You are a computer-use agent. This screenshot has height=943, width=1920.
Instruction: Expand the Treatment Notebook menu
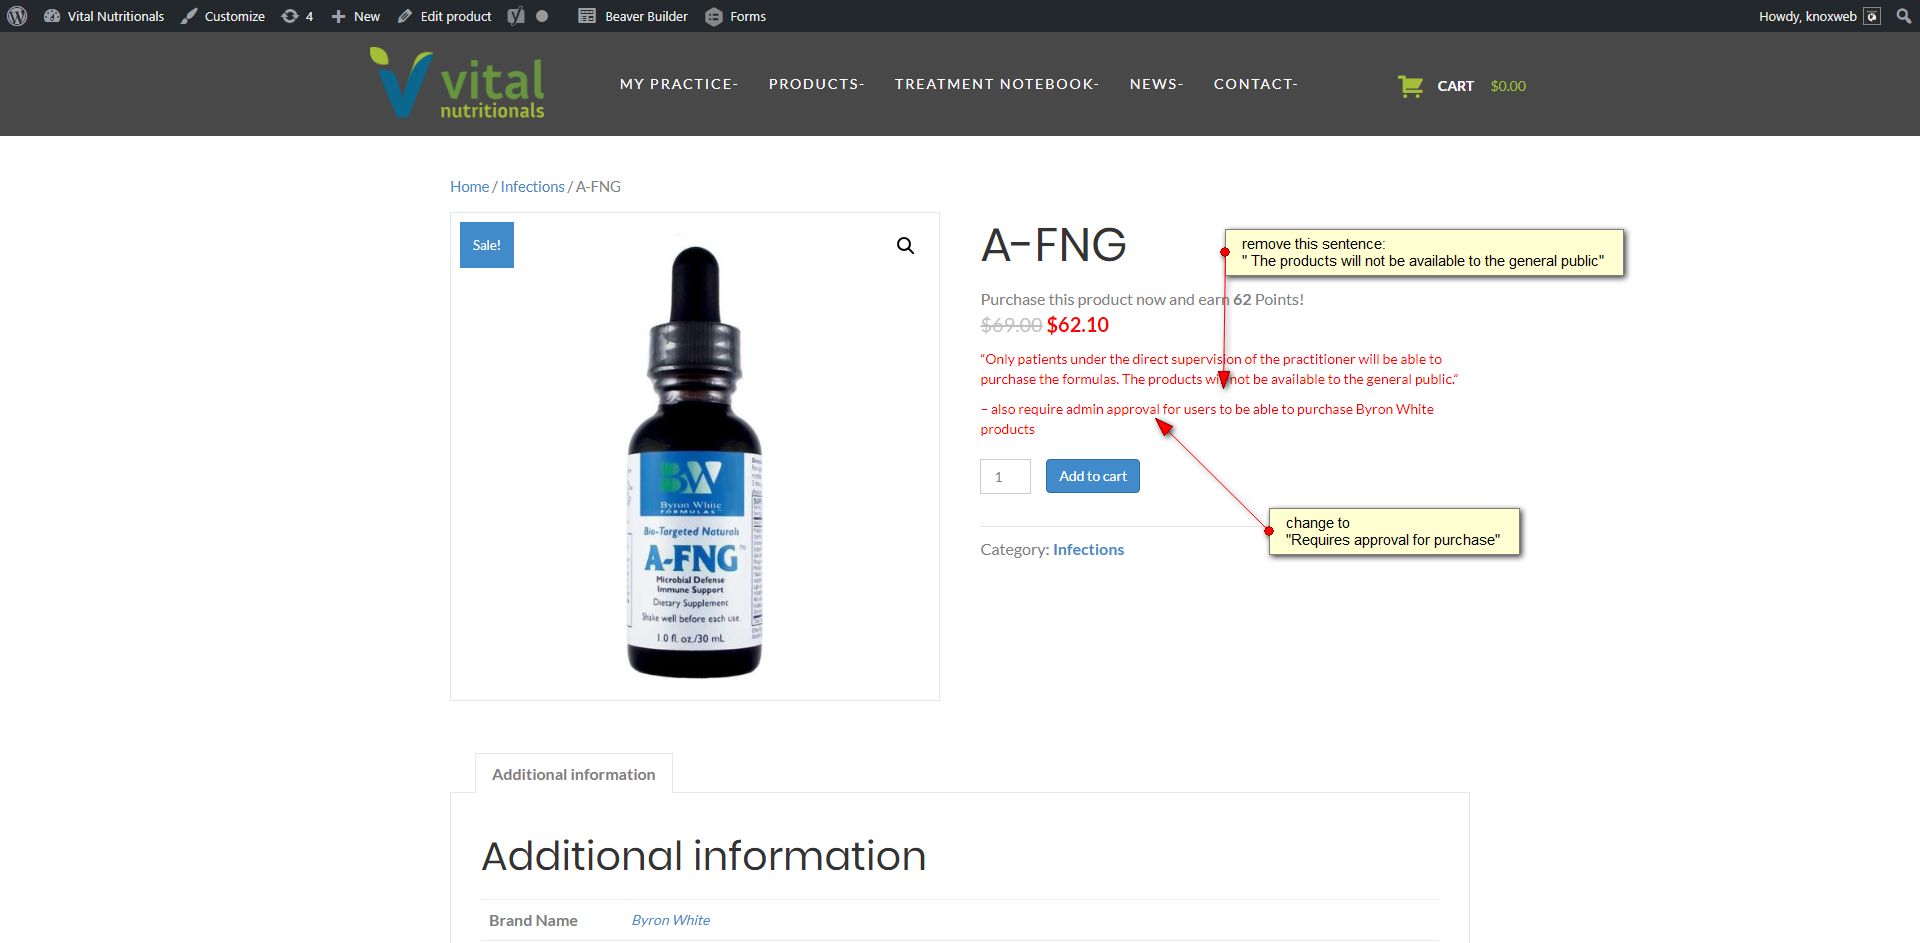pyautogui.click(x=997, y=84)
